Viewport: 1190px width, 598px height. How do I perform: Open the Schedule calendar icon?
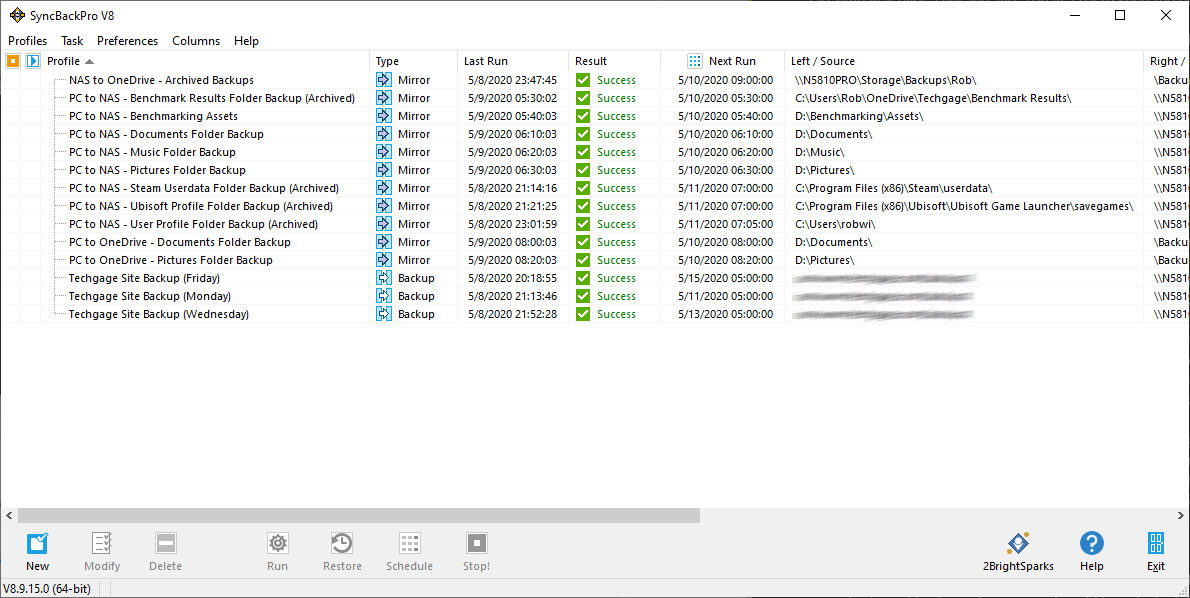coord(409,544)
